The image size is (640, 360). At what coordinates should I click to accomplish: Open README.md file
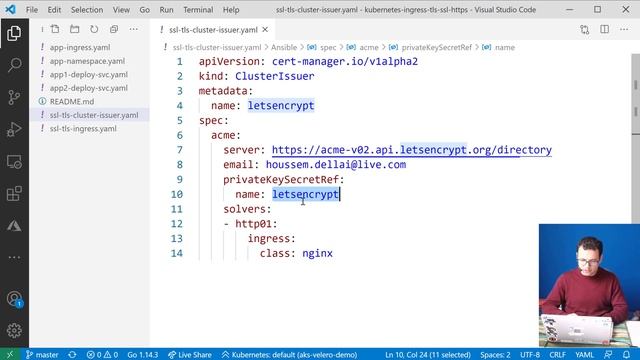pyautogui.click(x=72, y=101)
